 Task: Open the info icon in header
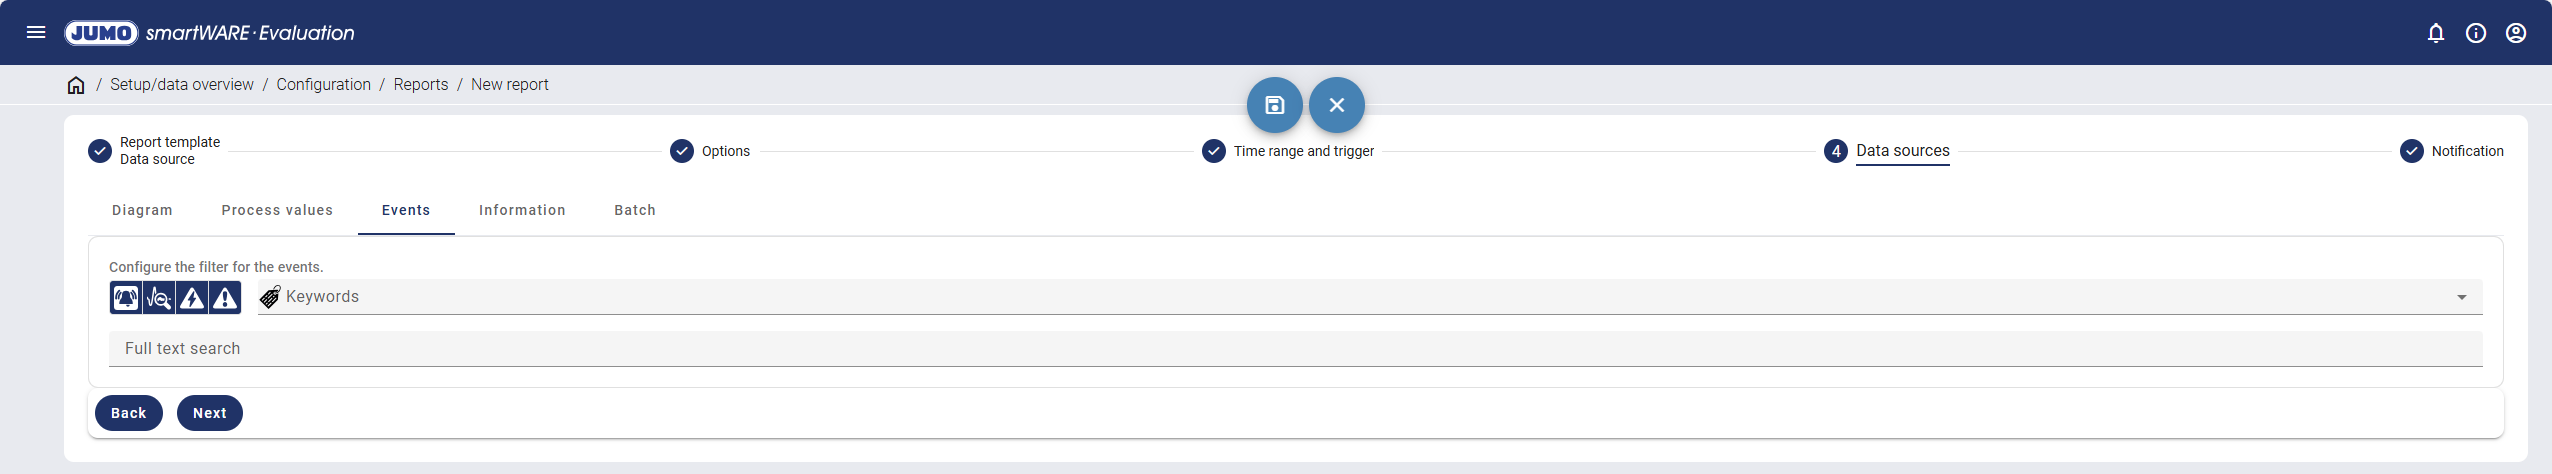click(x=2476, y=33)
